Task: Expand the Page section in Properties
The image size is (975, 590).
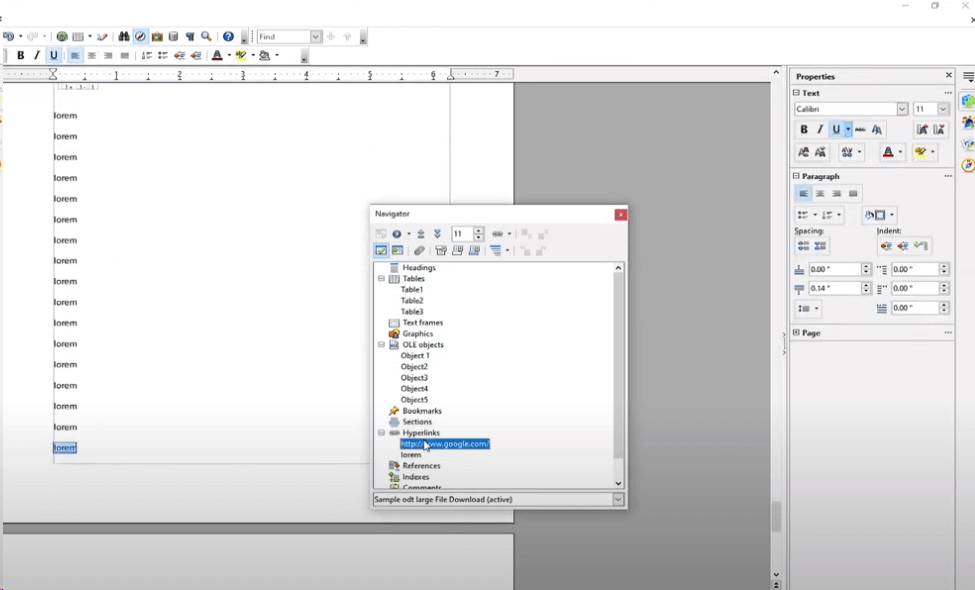Action: pos(797,333)
